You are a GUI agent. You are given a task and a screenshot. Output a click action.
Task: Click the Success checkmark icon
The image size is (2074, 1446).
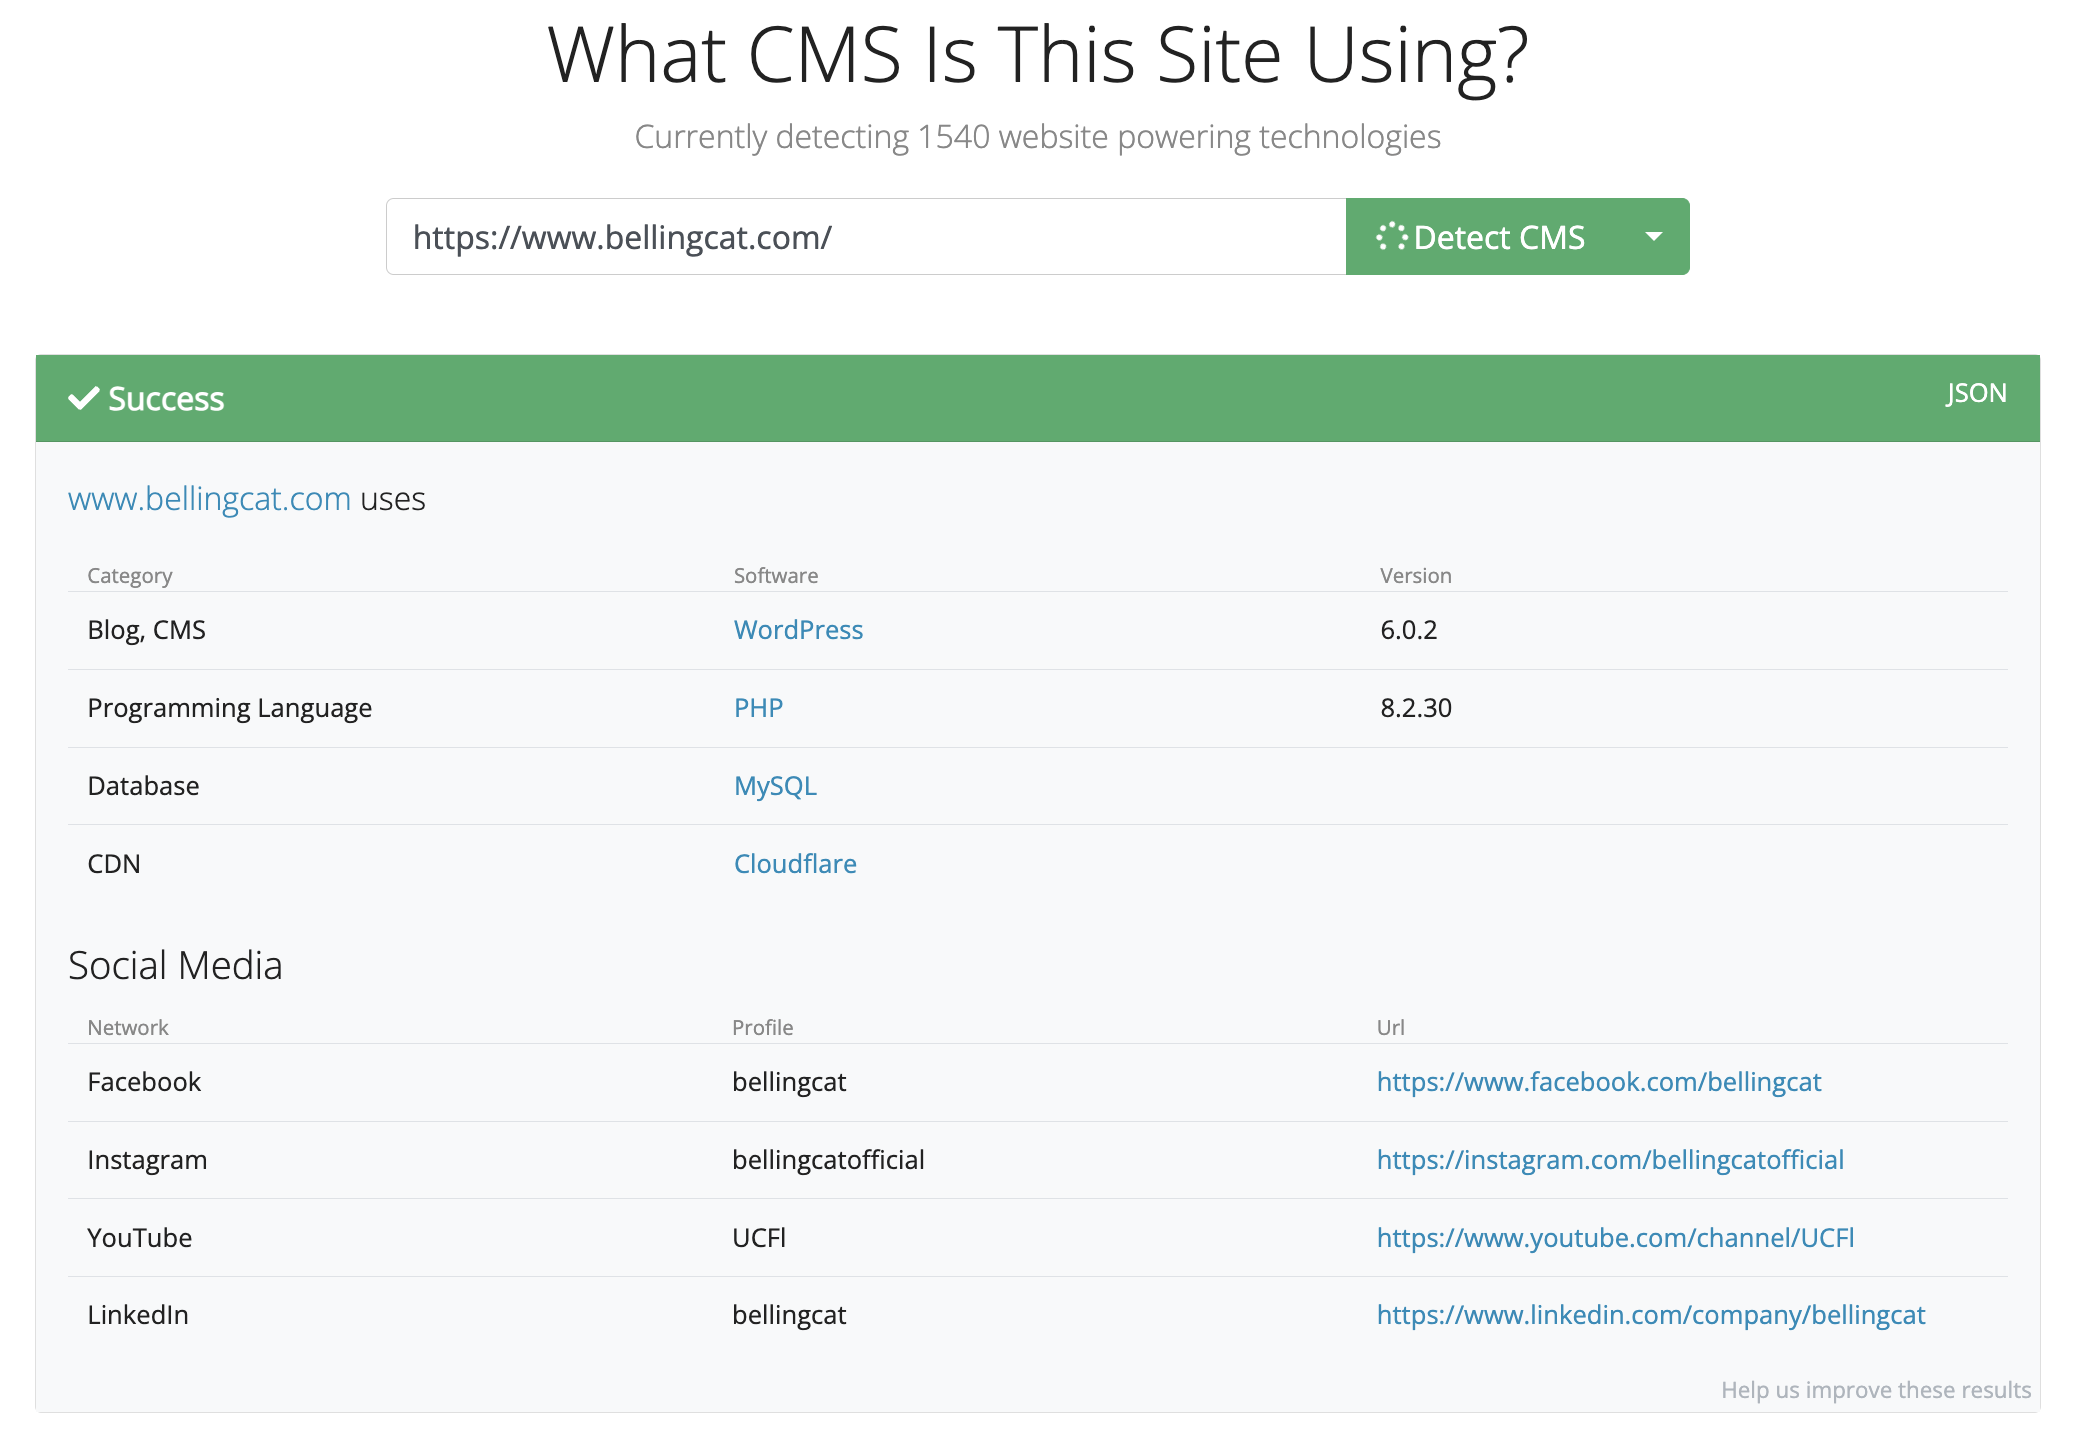(x=83, y=398)
